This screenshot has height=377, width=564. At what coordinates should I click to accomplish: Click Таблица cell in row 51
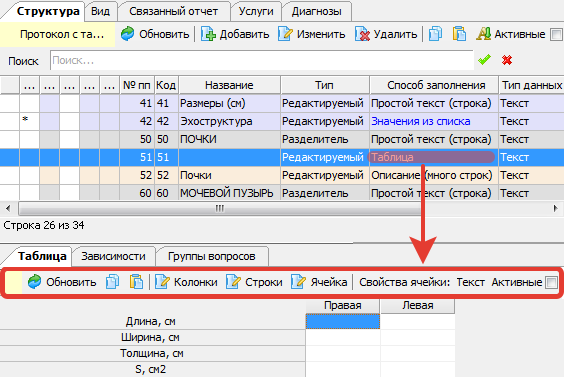[434, 157]
